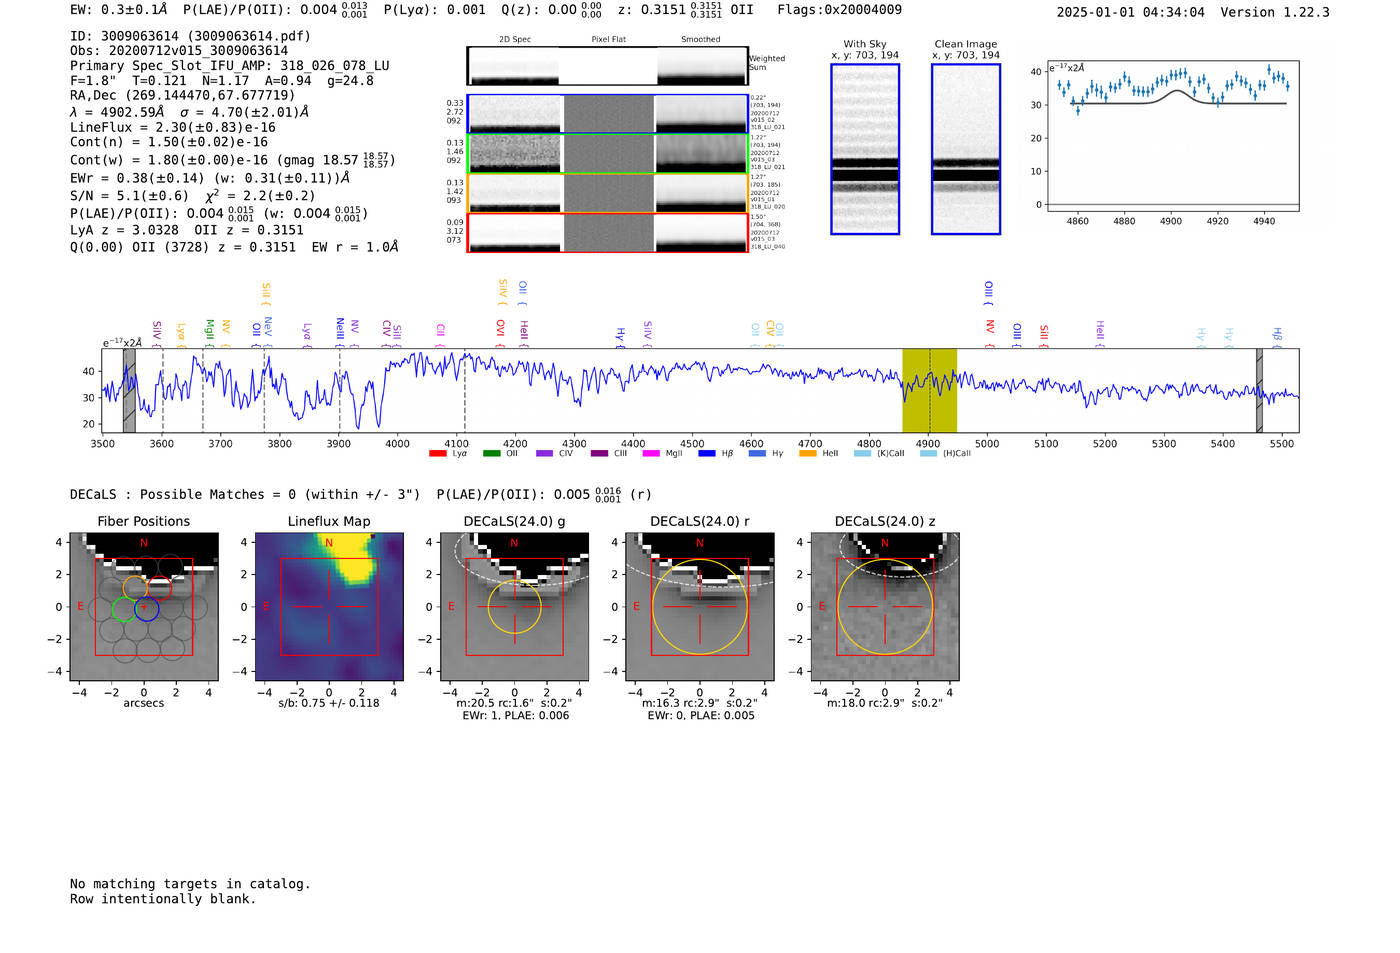Click the blue-bordered fiber 2D spectrum row
This screenshot has height=953, width=1400.
point(607,114)
